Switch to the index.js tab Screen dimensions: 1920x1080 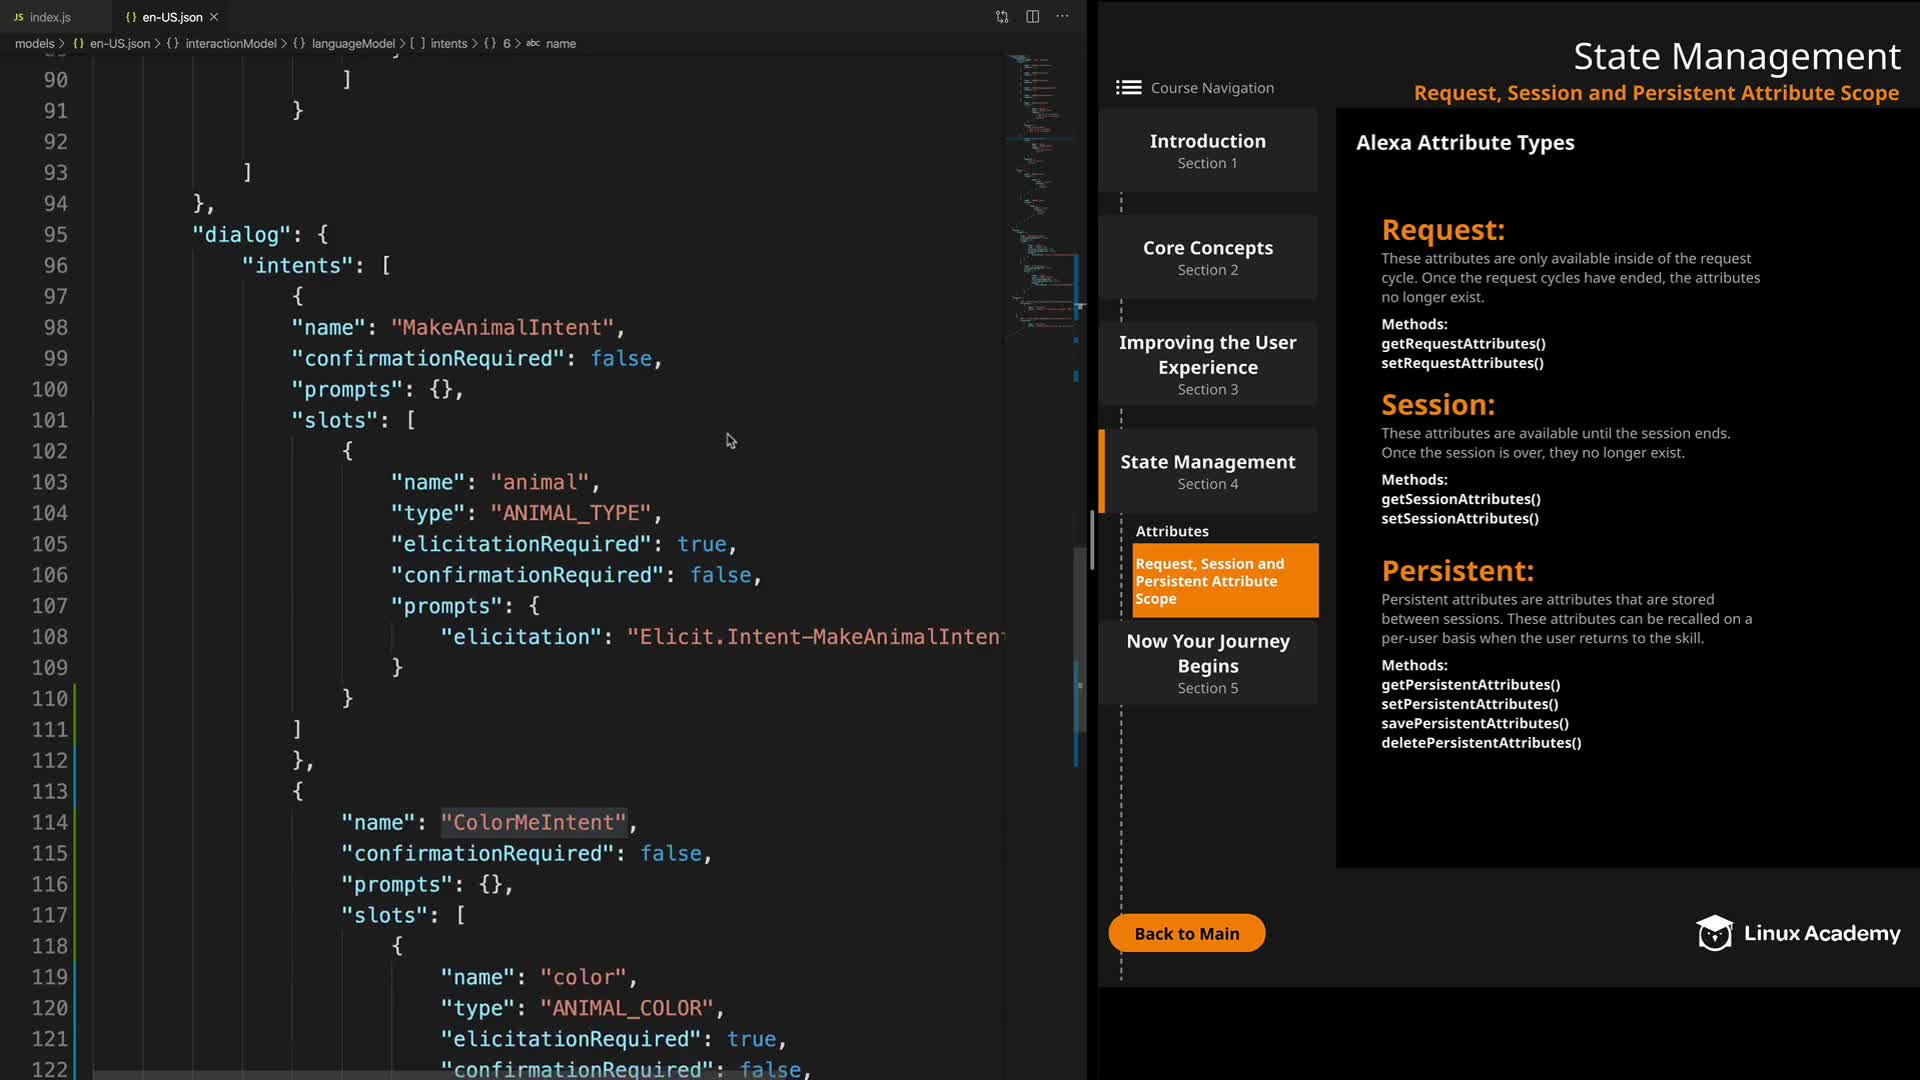[x=50, y=17]
